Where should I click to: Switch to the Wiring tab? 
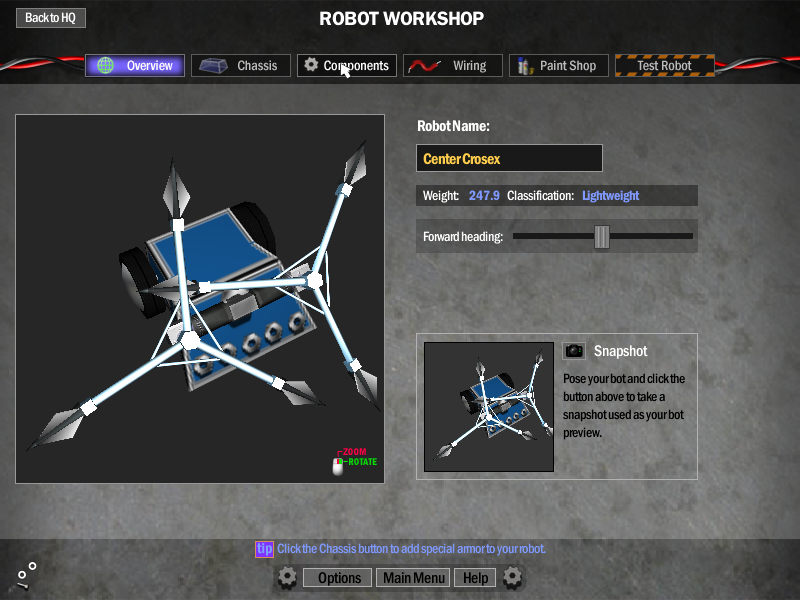tap(453, 65)
